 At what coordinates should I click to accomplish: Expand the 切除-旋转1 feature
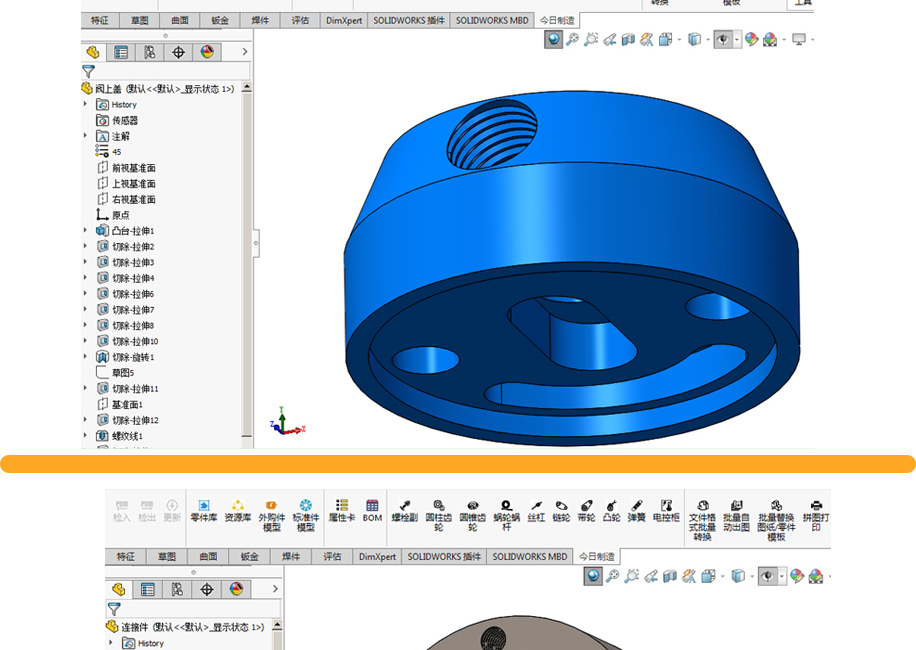click(x=85, y=356)
